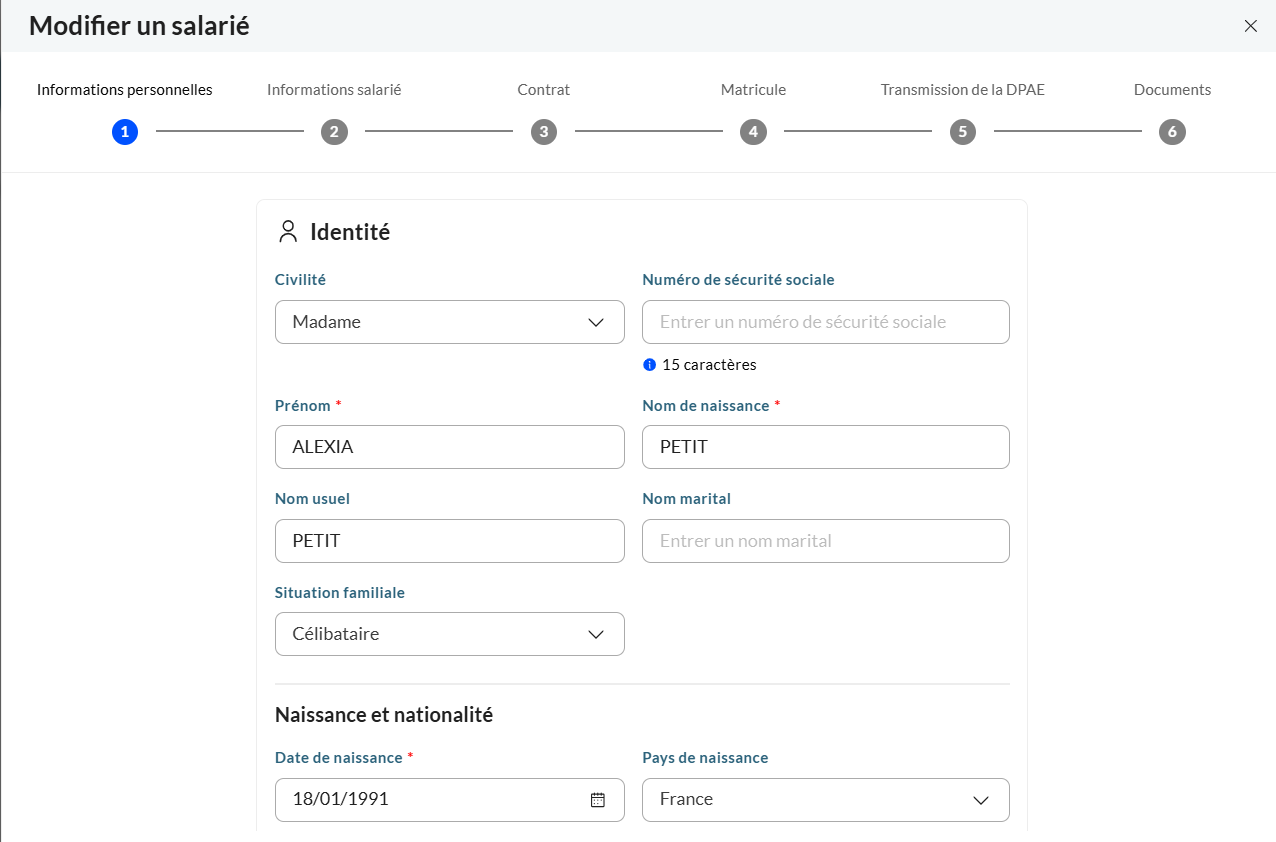Select the Documents step label
Screen dimensions: 1276x842
point(1172,90)
